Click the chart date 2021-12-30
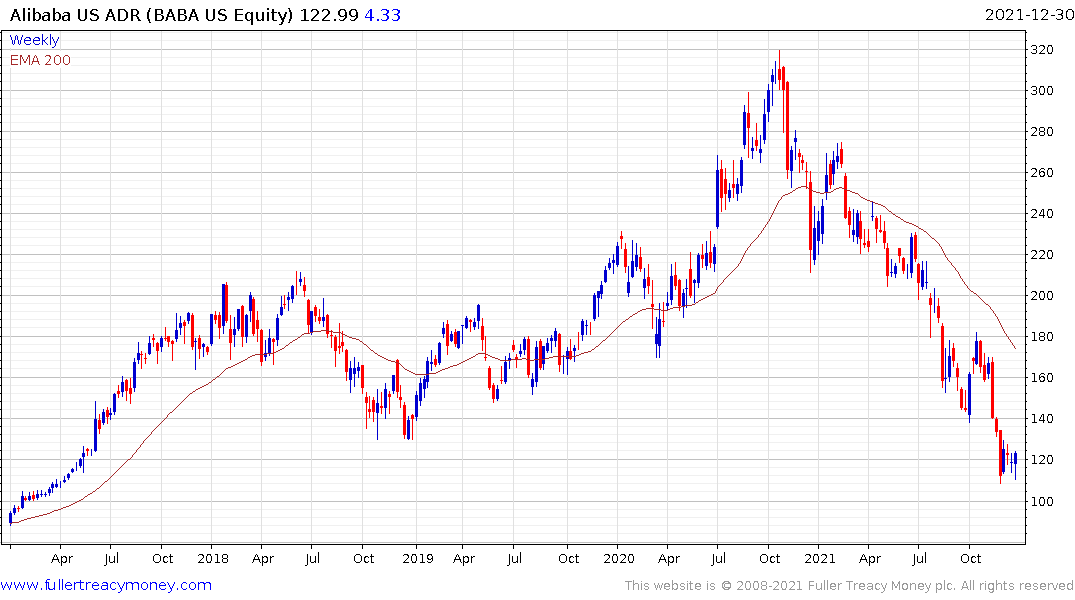The image size is (1075, 600). coord(1029,15)
